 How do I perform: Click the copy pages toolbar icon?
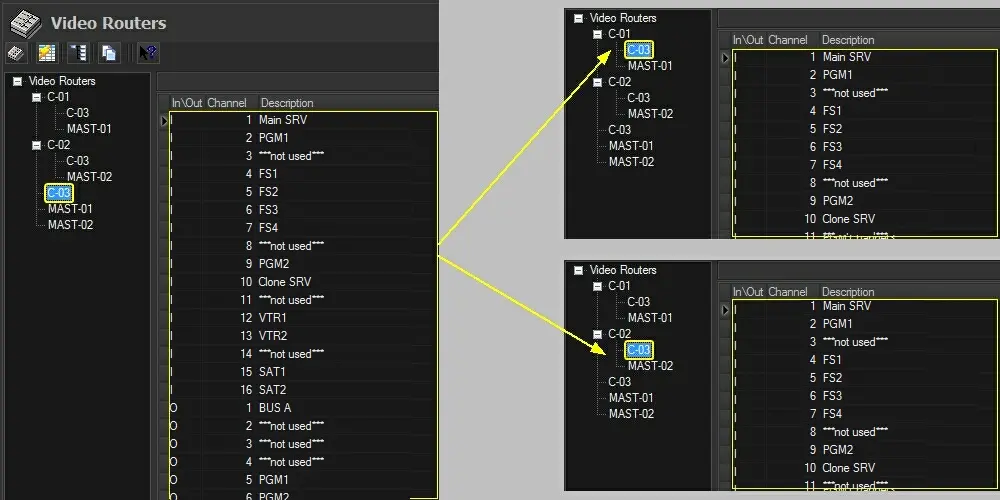point(109,53)
